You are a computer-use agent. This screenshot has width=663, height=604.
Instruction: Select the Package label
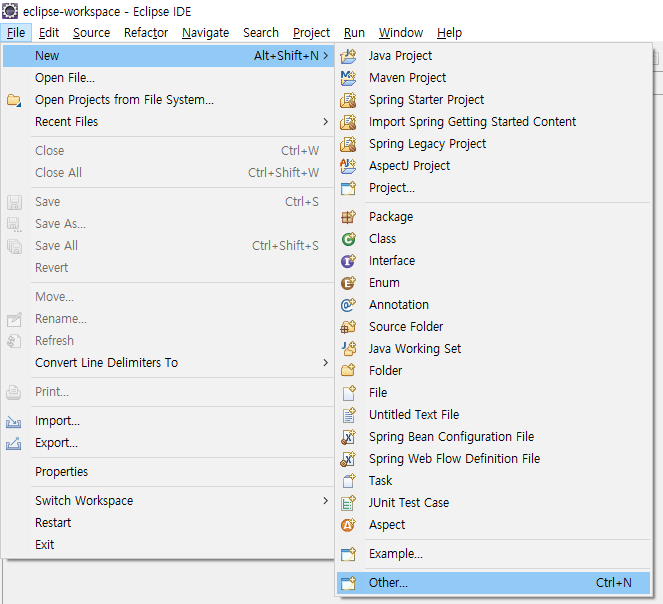pyautogui.click(x=391, y=217)
